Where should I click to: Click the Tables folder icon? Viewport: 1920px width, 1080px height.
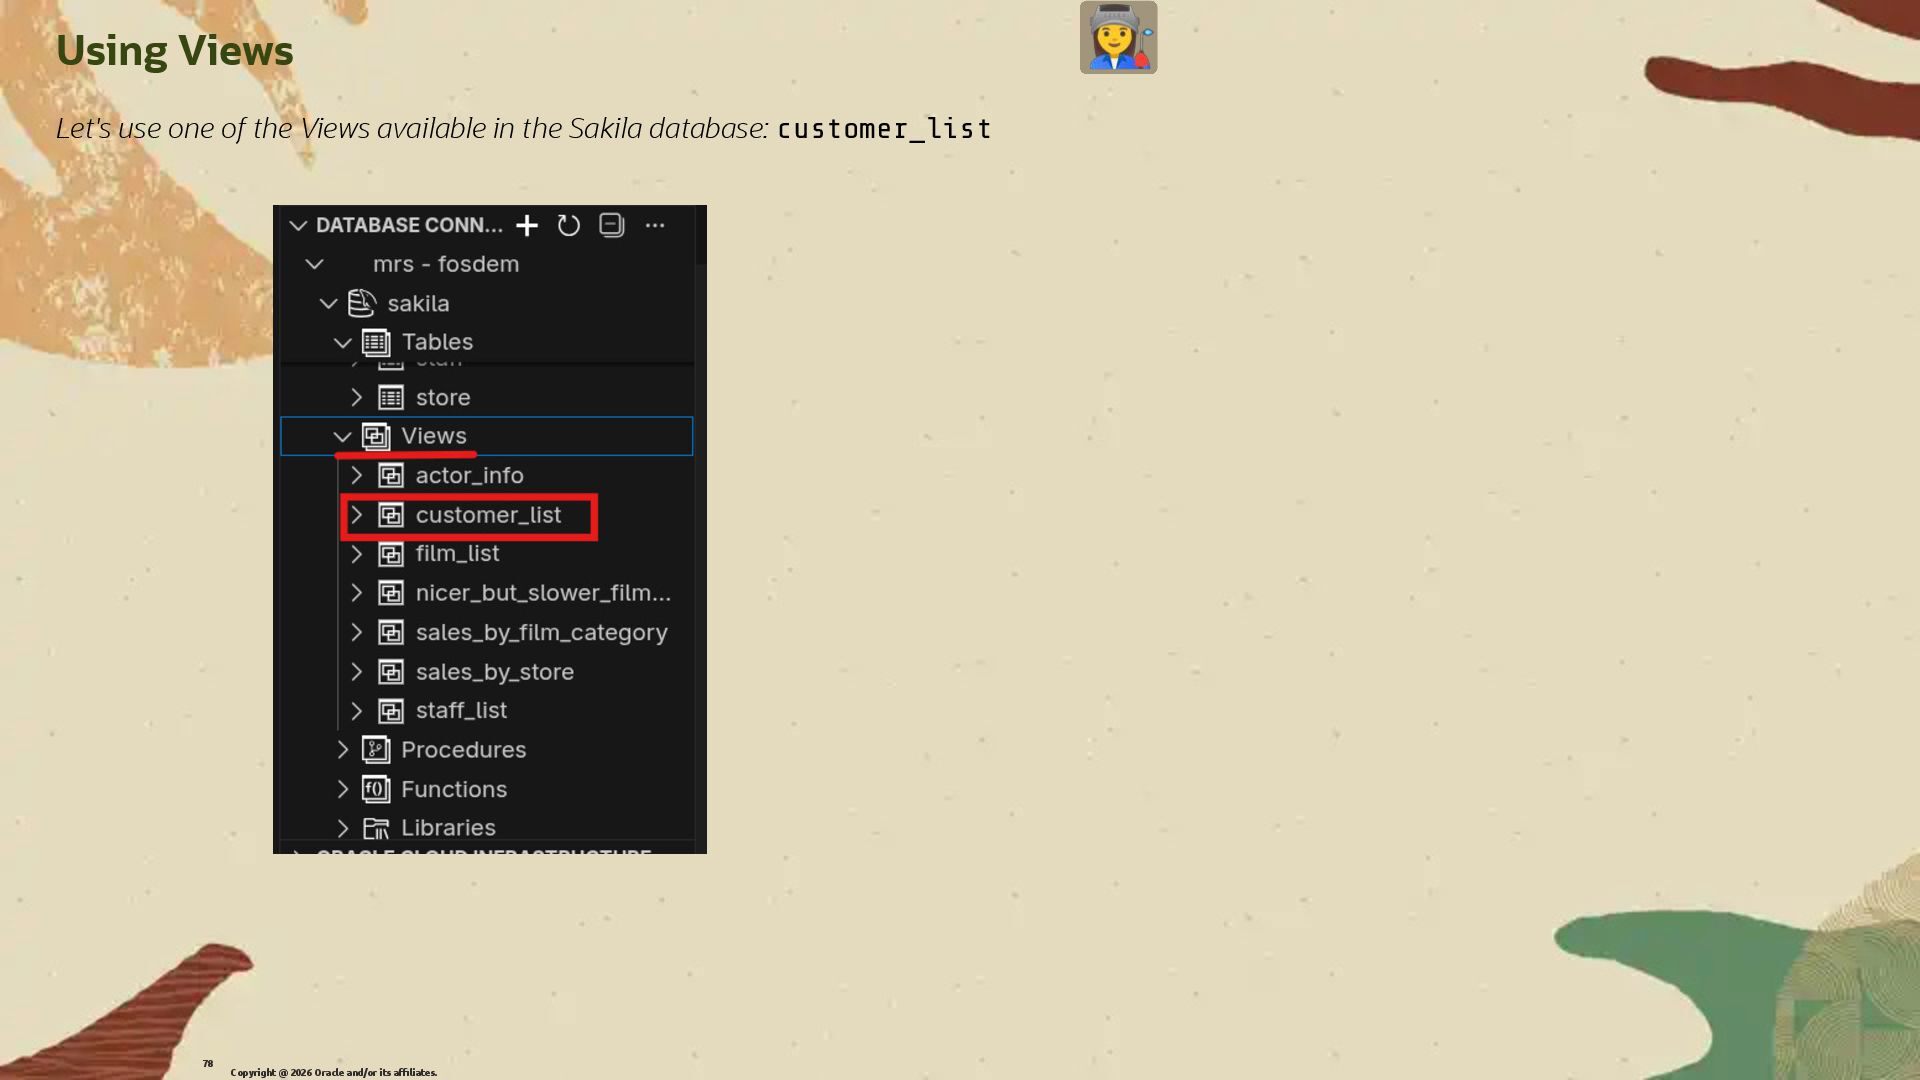(x=376, y=343)
